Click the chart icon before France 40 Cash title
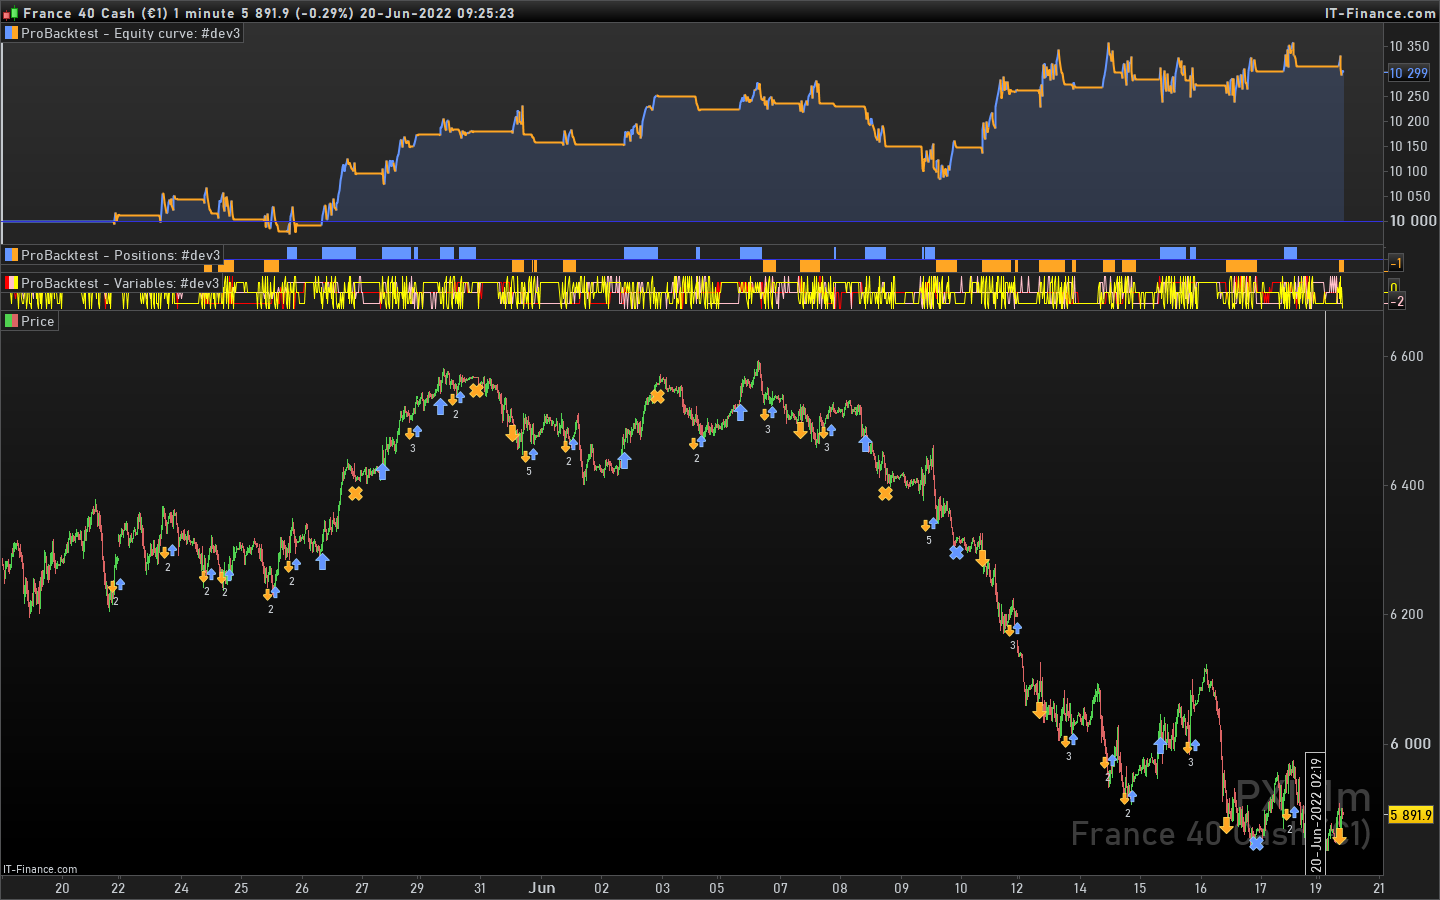 [x=11, y=14]
